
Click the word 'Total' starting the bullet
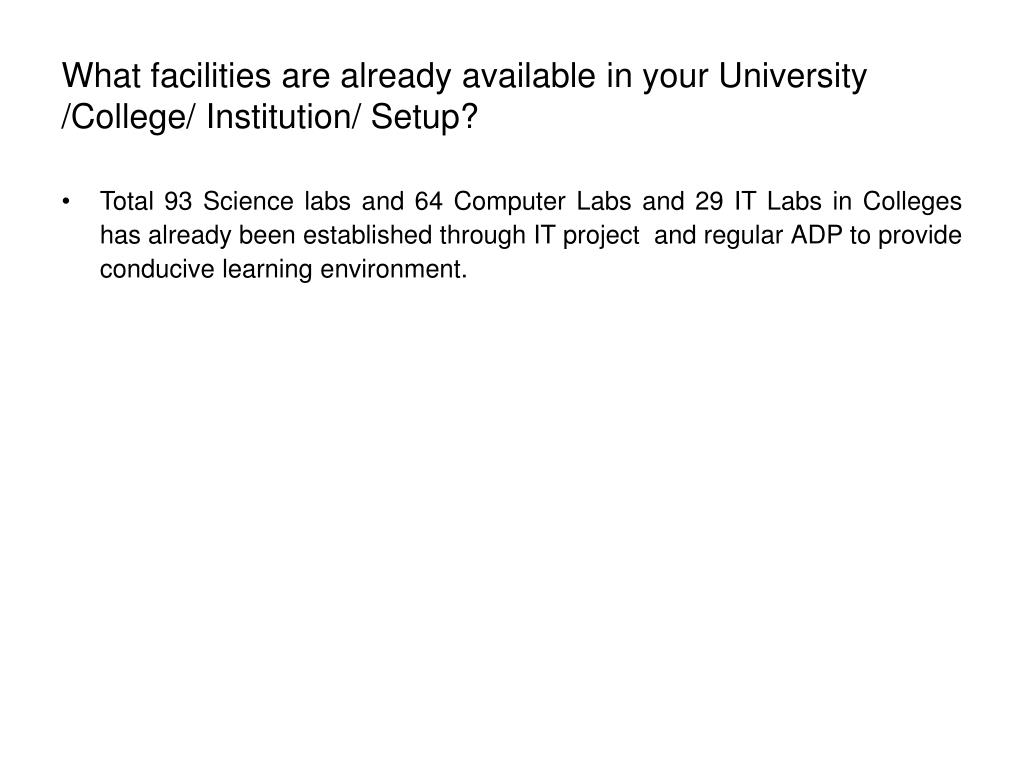(x=127, y=201)
